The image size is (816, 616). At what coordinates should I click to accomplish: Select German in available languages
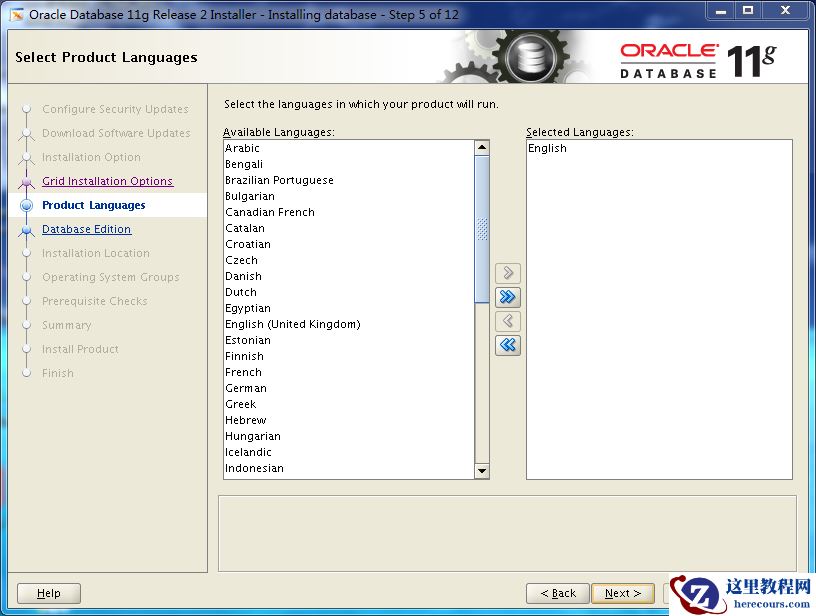349,388
